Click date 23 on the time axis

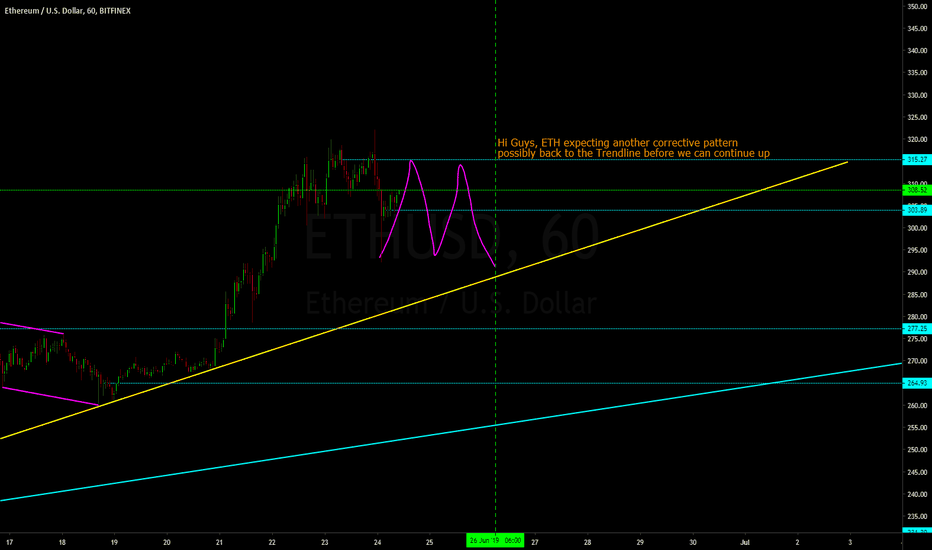coord(325,542)
